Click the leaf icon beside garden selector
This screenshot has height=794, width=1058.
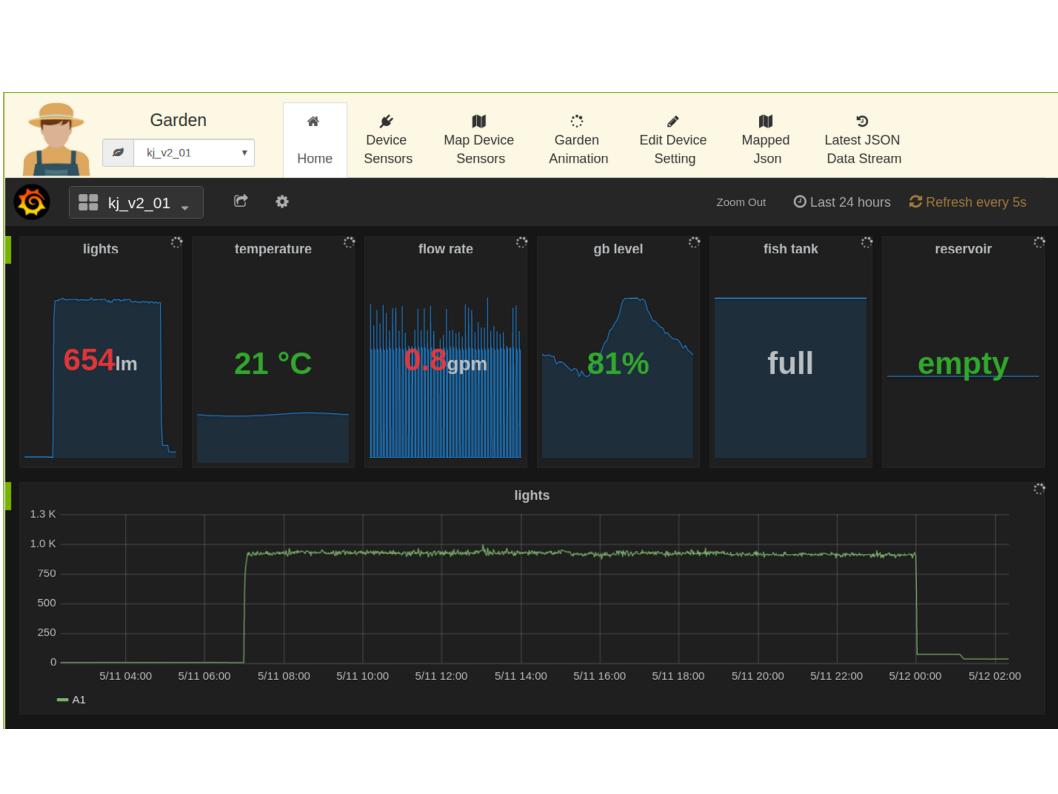118,152
